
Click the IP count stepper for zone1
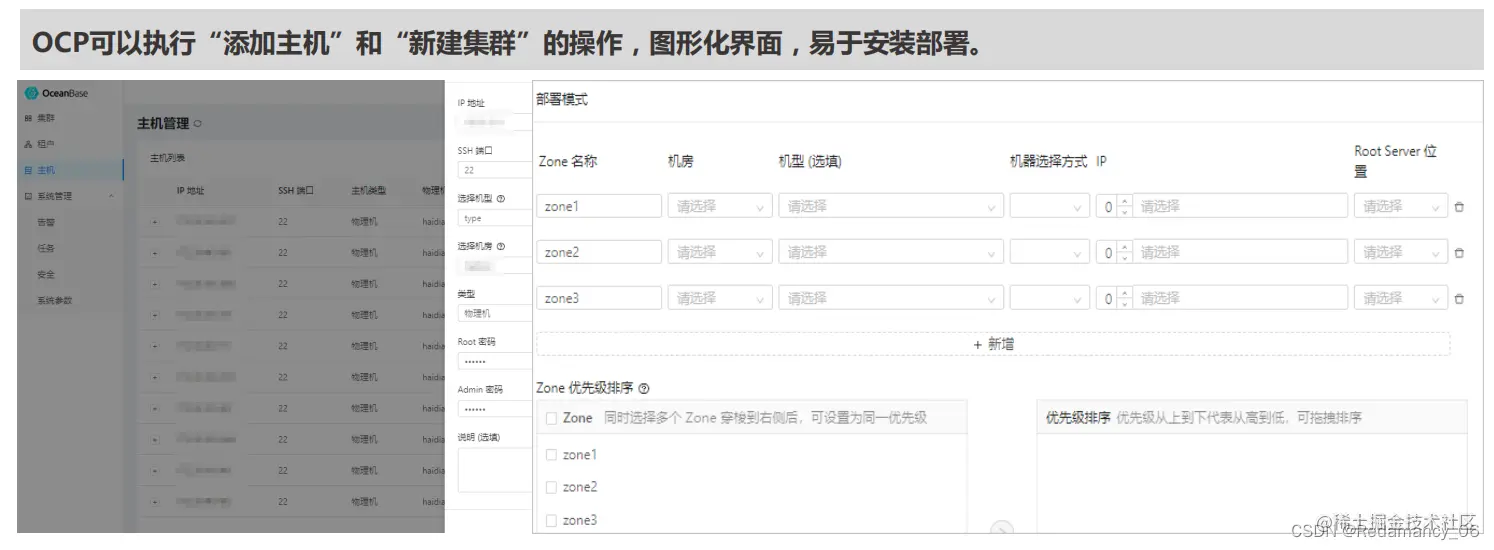point(1114,206)
